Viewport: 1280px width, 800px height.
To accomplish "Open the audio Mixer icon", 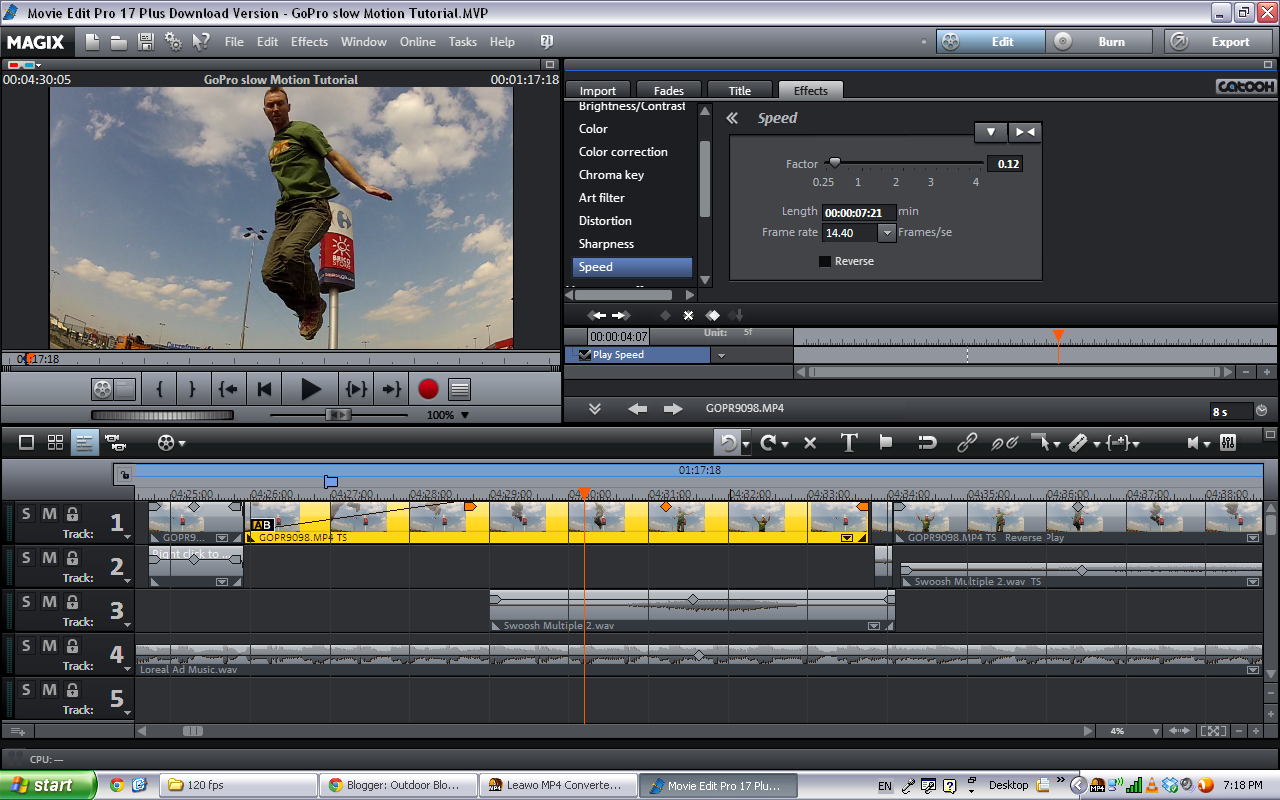I will (x=1228, y=442).
